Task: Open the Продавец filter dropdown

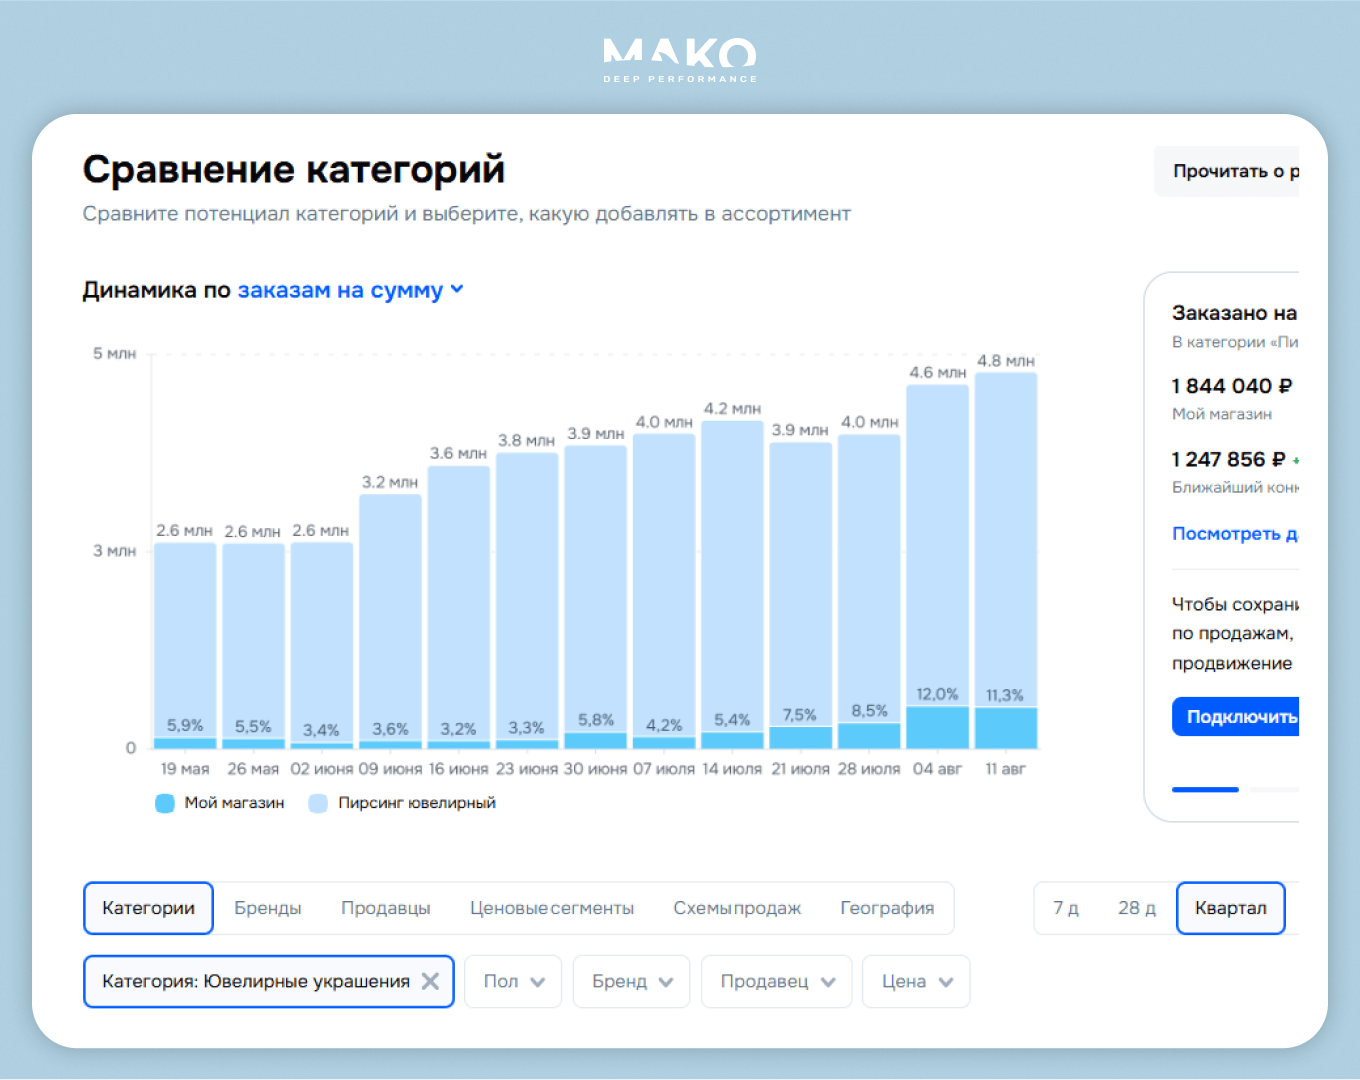Action: tap(776, 981)
